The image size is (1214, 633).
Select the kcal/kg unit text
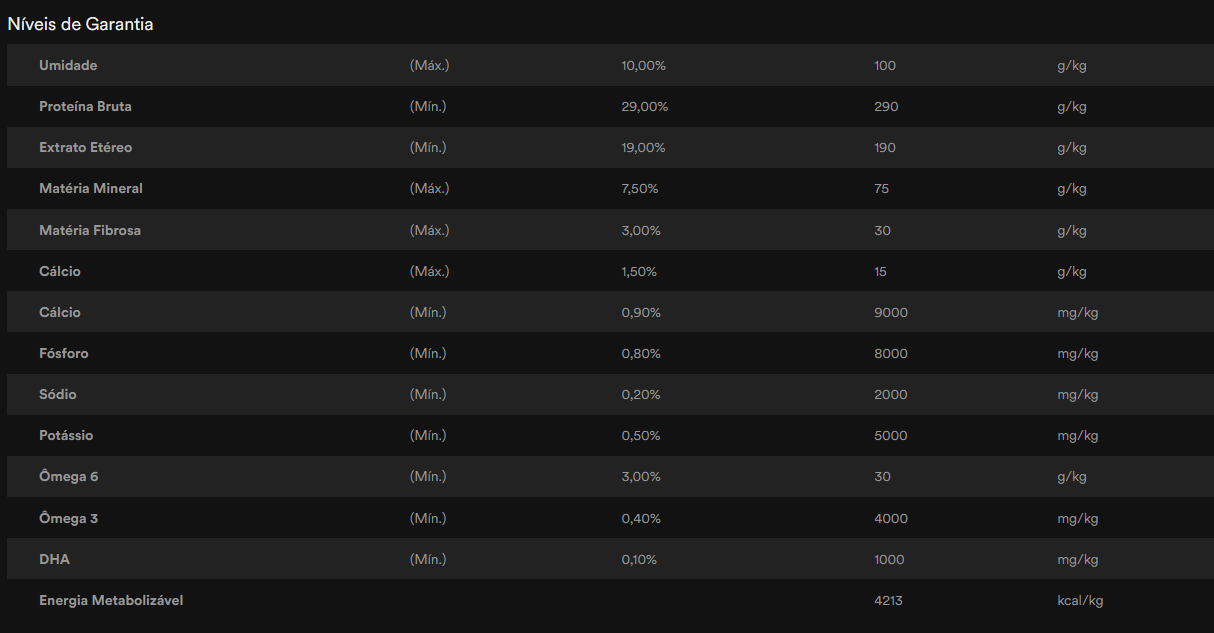pos(1080,600)
